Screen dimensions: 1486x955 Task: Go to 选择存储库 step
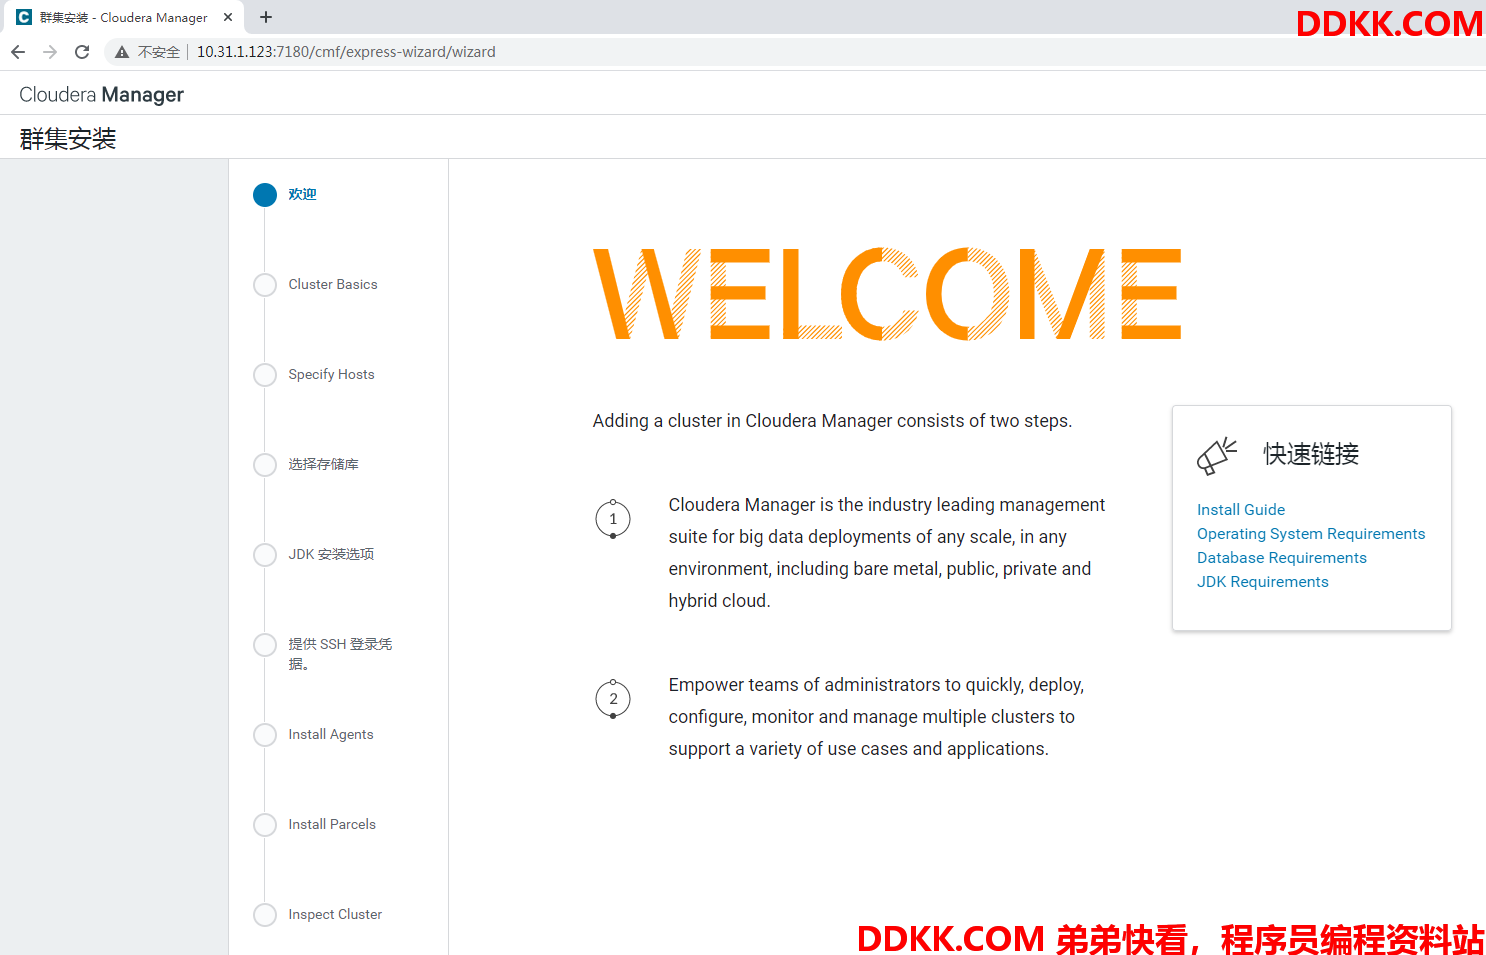coord(323,465)
